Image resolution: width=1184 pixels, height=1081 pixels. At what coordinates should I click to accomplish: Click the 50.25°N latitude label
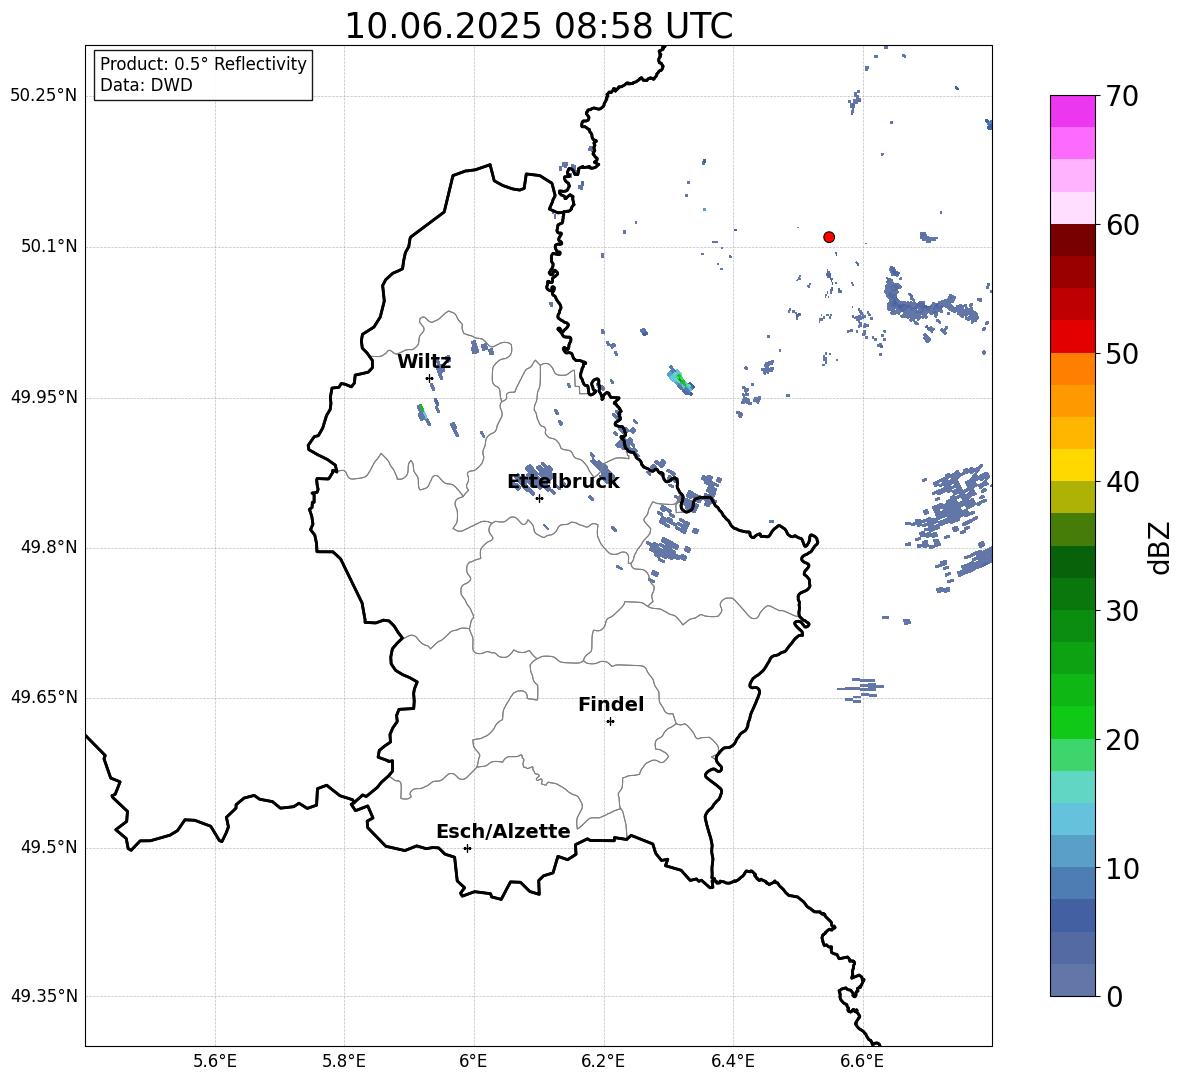coord(44,96)
